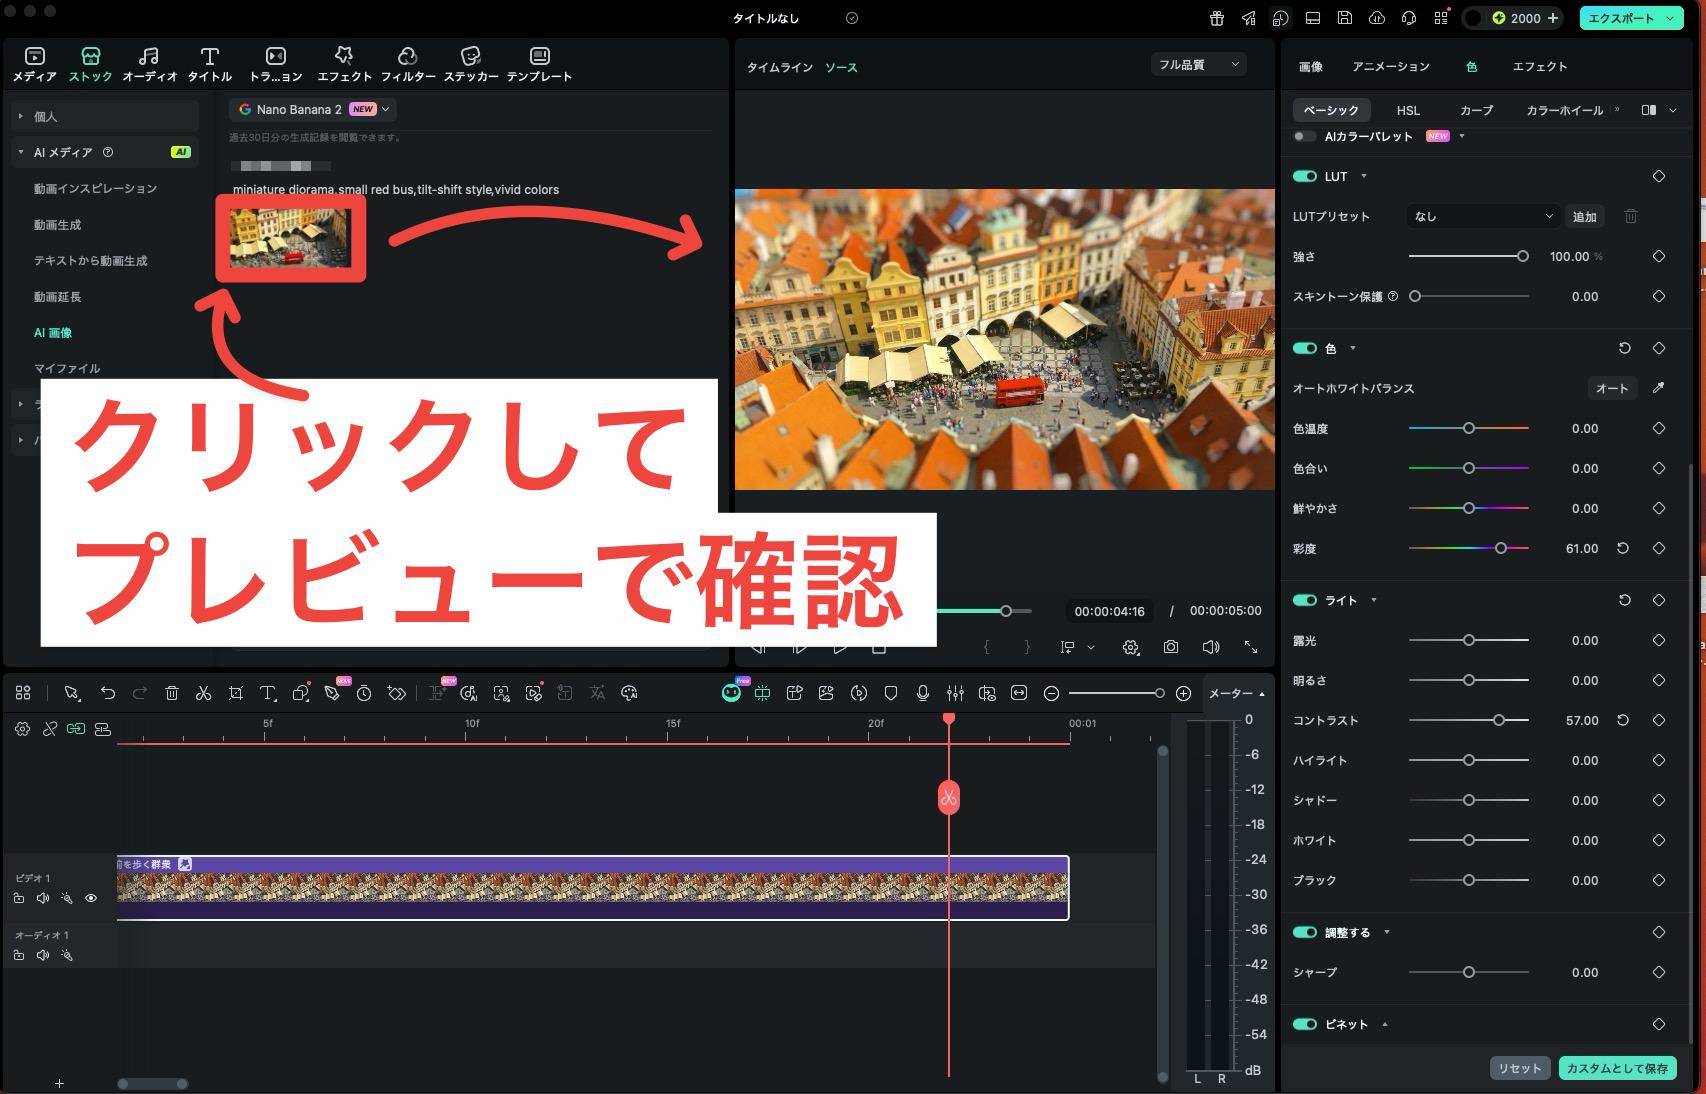Mute the ビデオ 1 track speaker
Image resolution: width=1706 pixels, height=1094 pixels.
coord(43,898)
